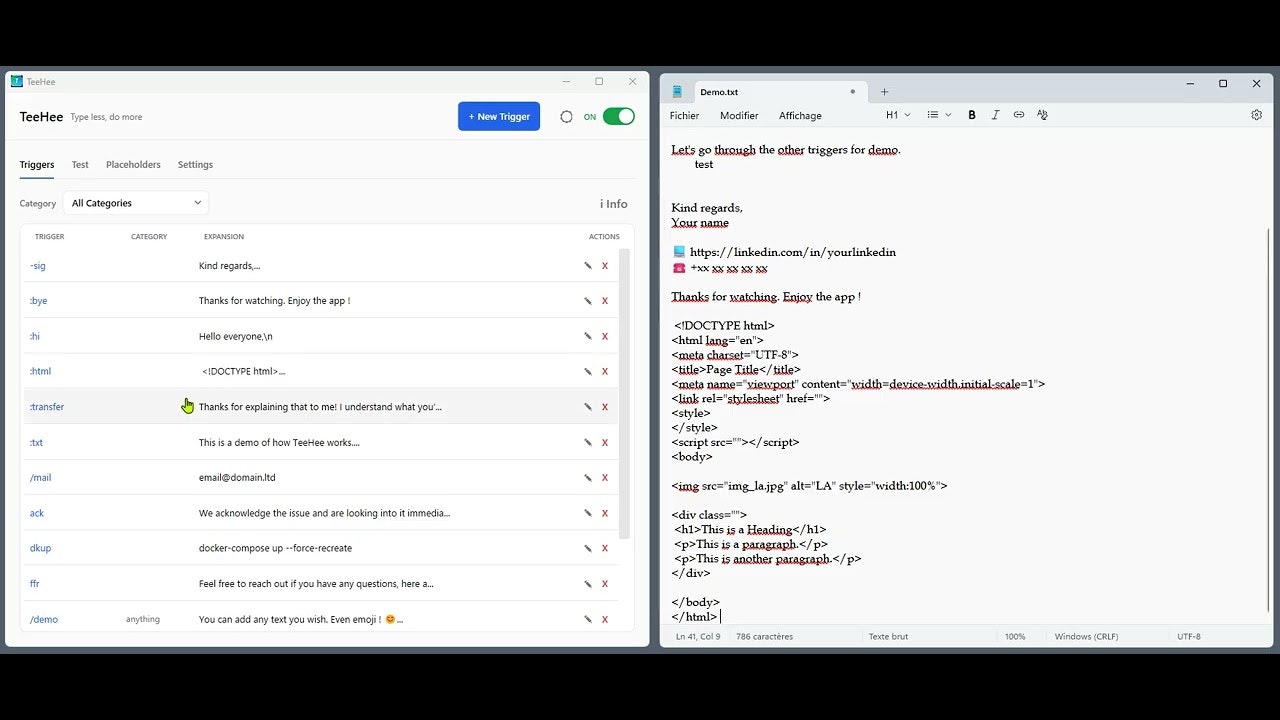
Task: Click the New Trigger button
Action: [499, 117]
